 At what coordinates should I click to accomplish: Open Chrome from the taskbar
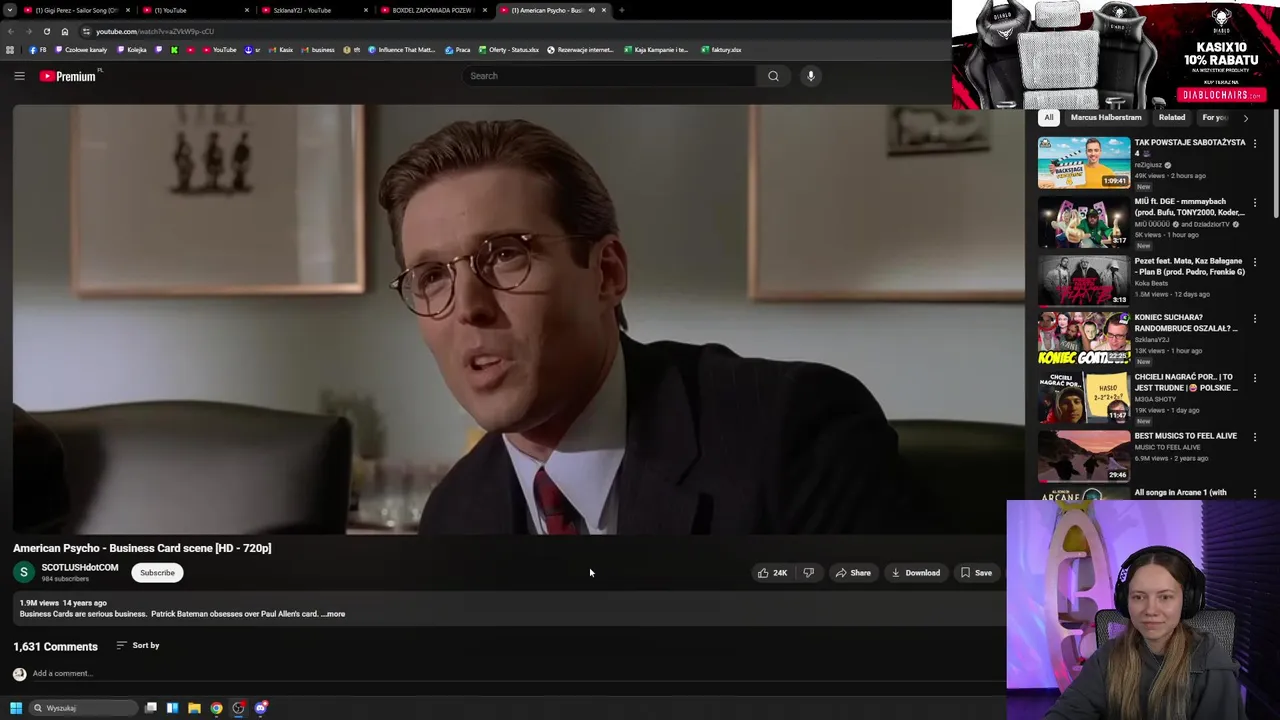(x=216, y=708)
